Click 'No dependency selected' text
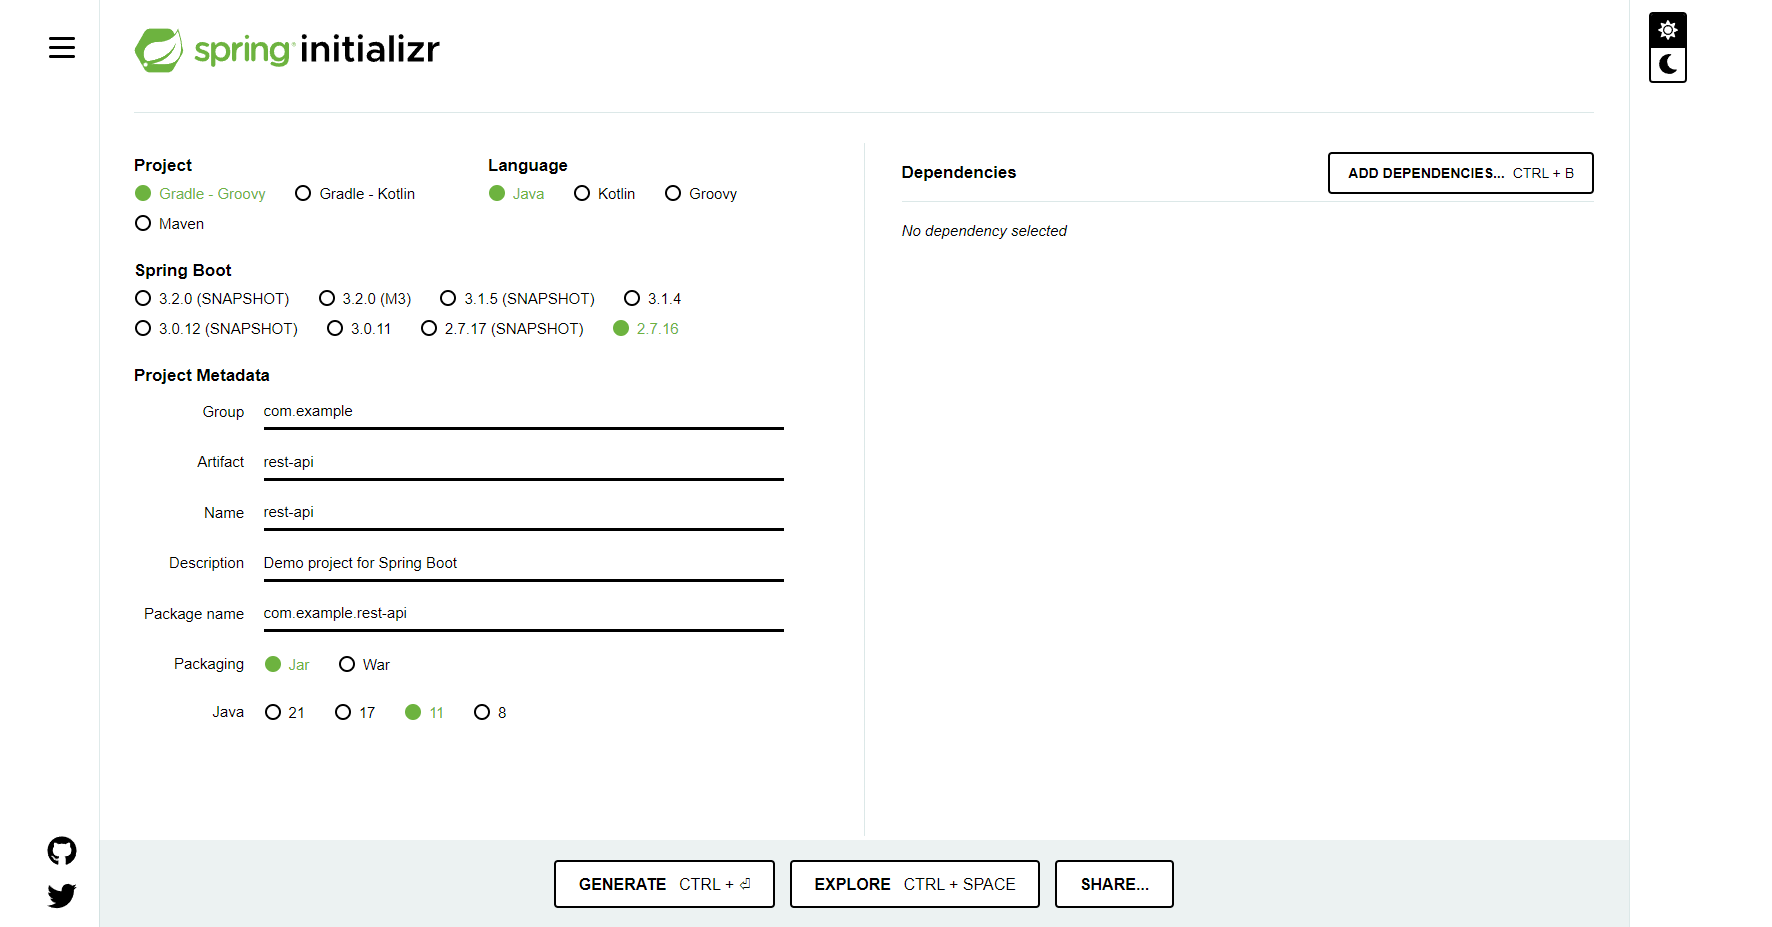Screen dimensions: 1772x927 click(x=984, y=231)
